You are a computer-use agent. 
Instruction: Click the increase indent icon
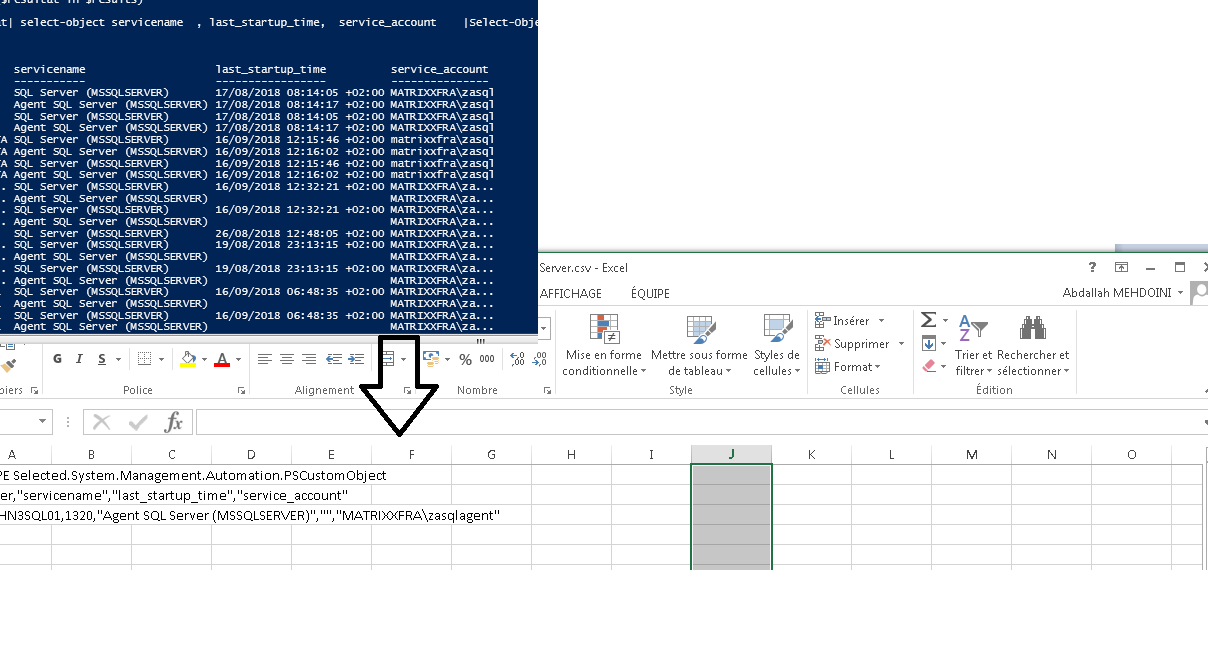coord(355,360)
